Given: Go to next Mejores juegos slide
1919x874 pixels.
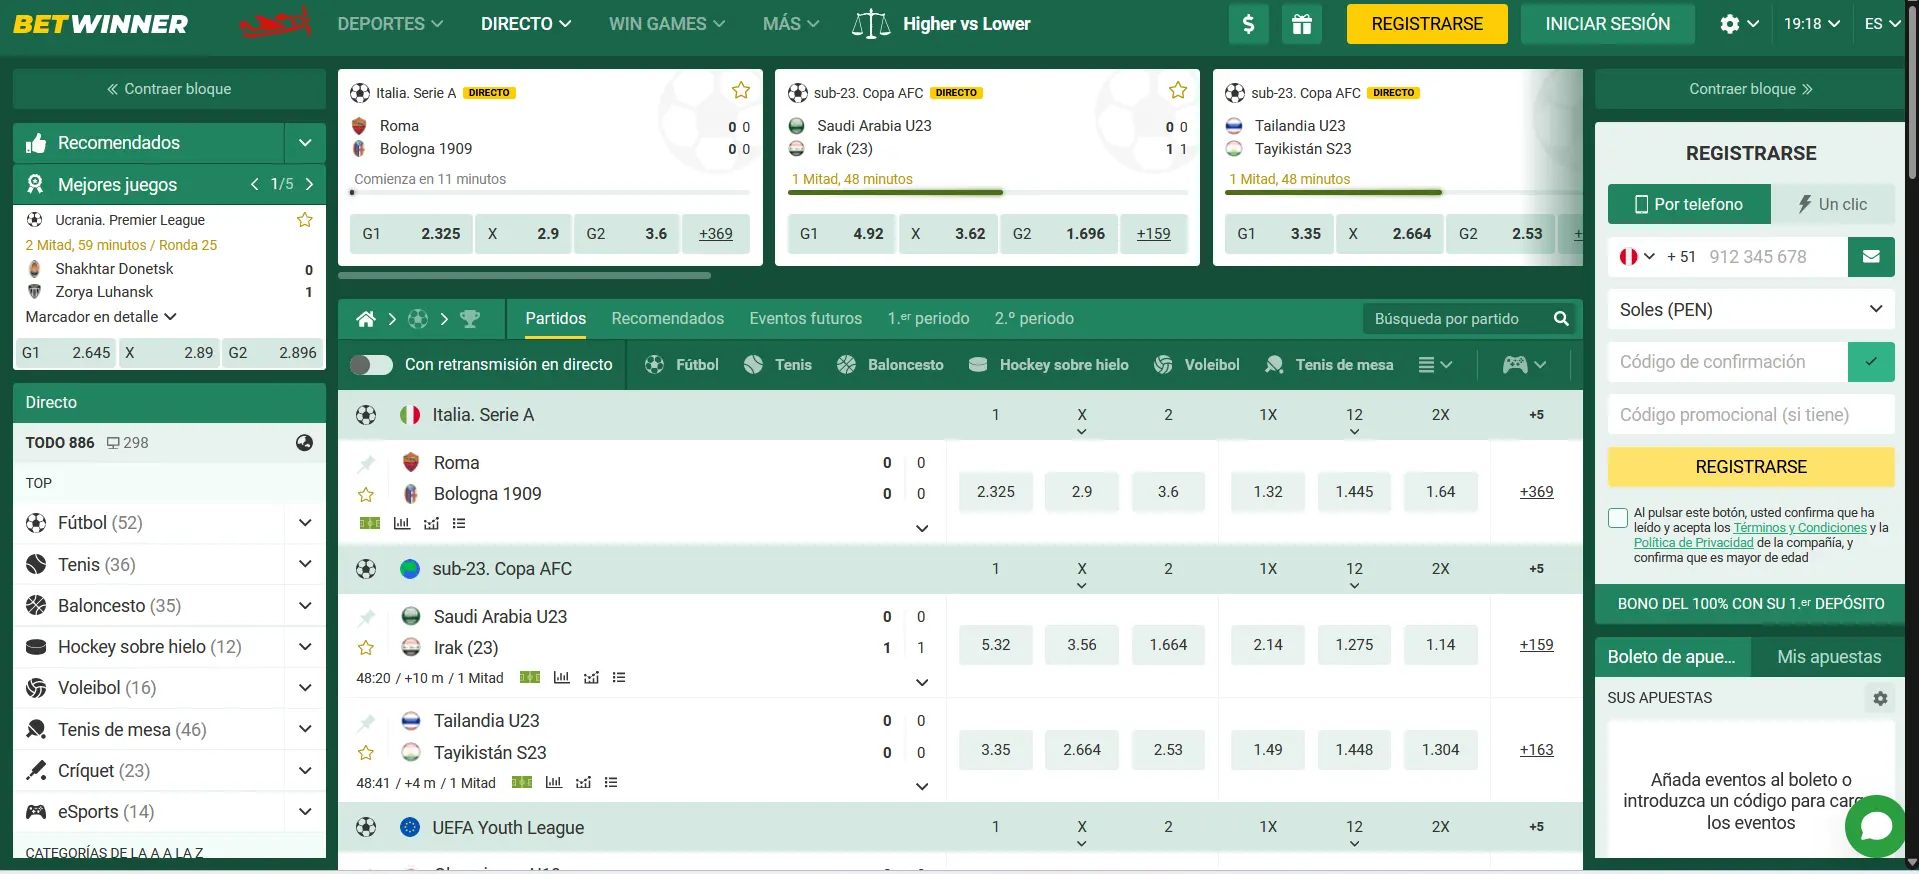Looking at the screenshot, I should (x=309, y=184).
